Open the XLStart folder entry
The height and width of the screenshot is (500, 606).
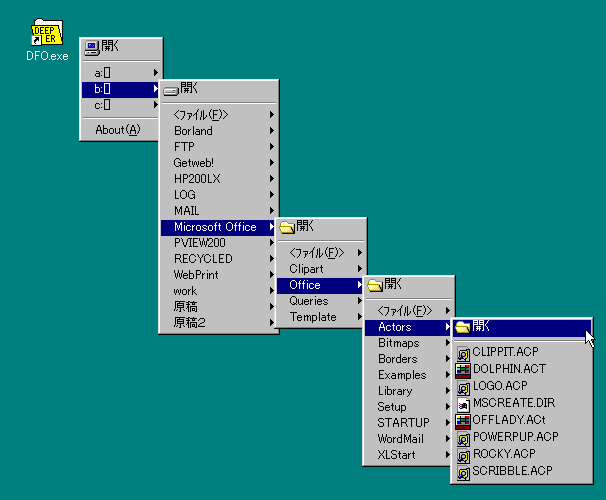(409, 454)
